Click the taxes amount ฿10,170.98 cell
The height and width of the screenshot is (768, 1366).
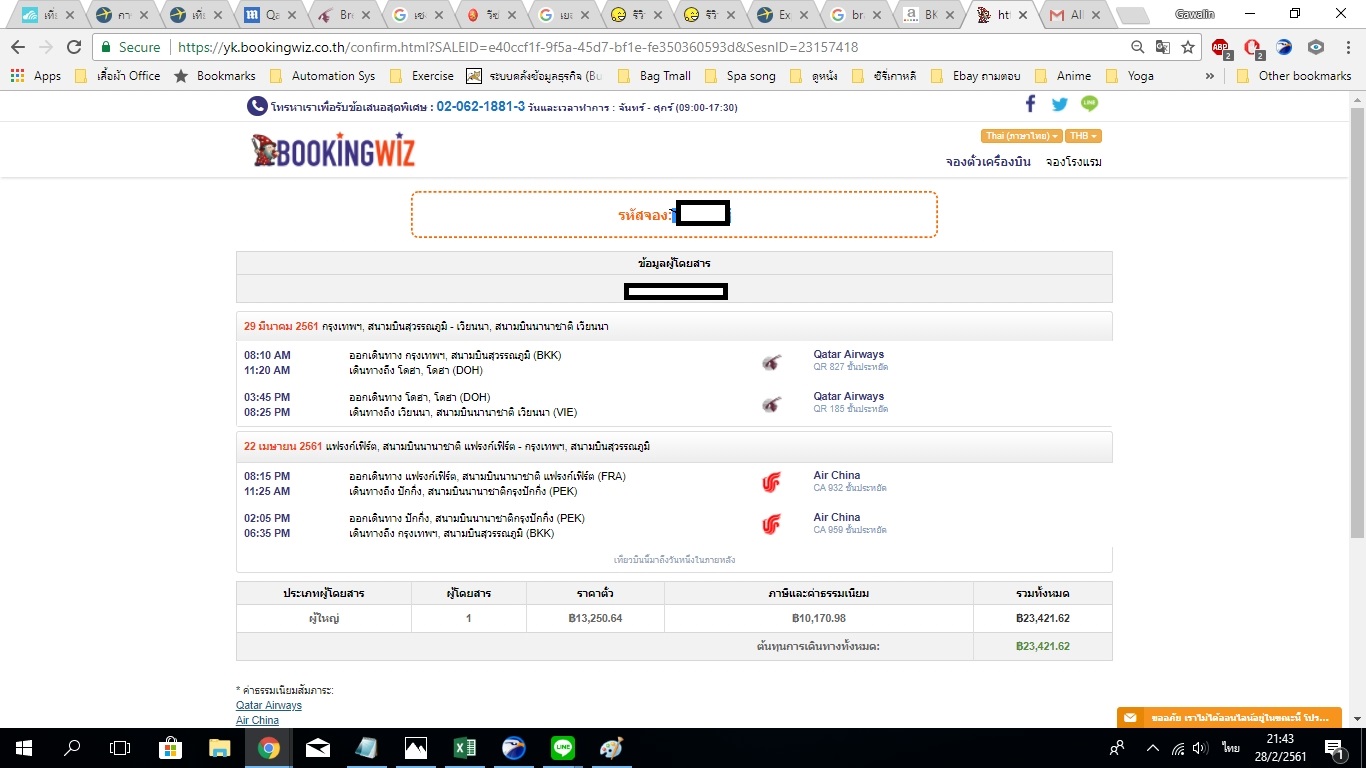pyautogui.click(x=819, y=618)
